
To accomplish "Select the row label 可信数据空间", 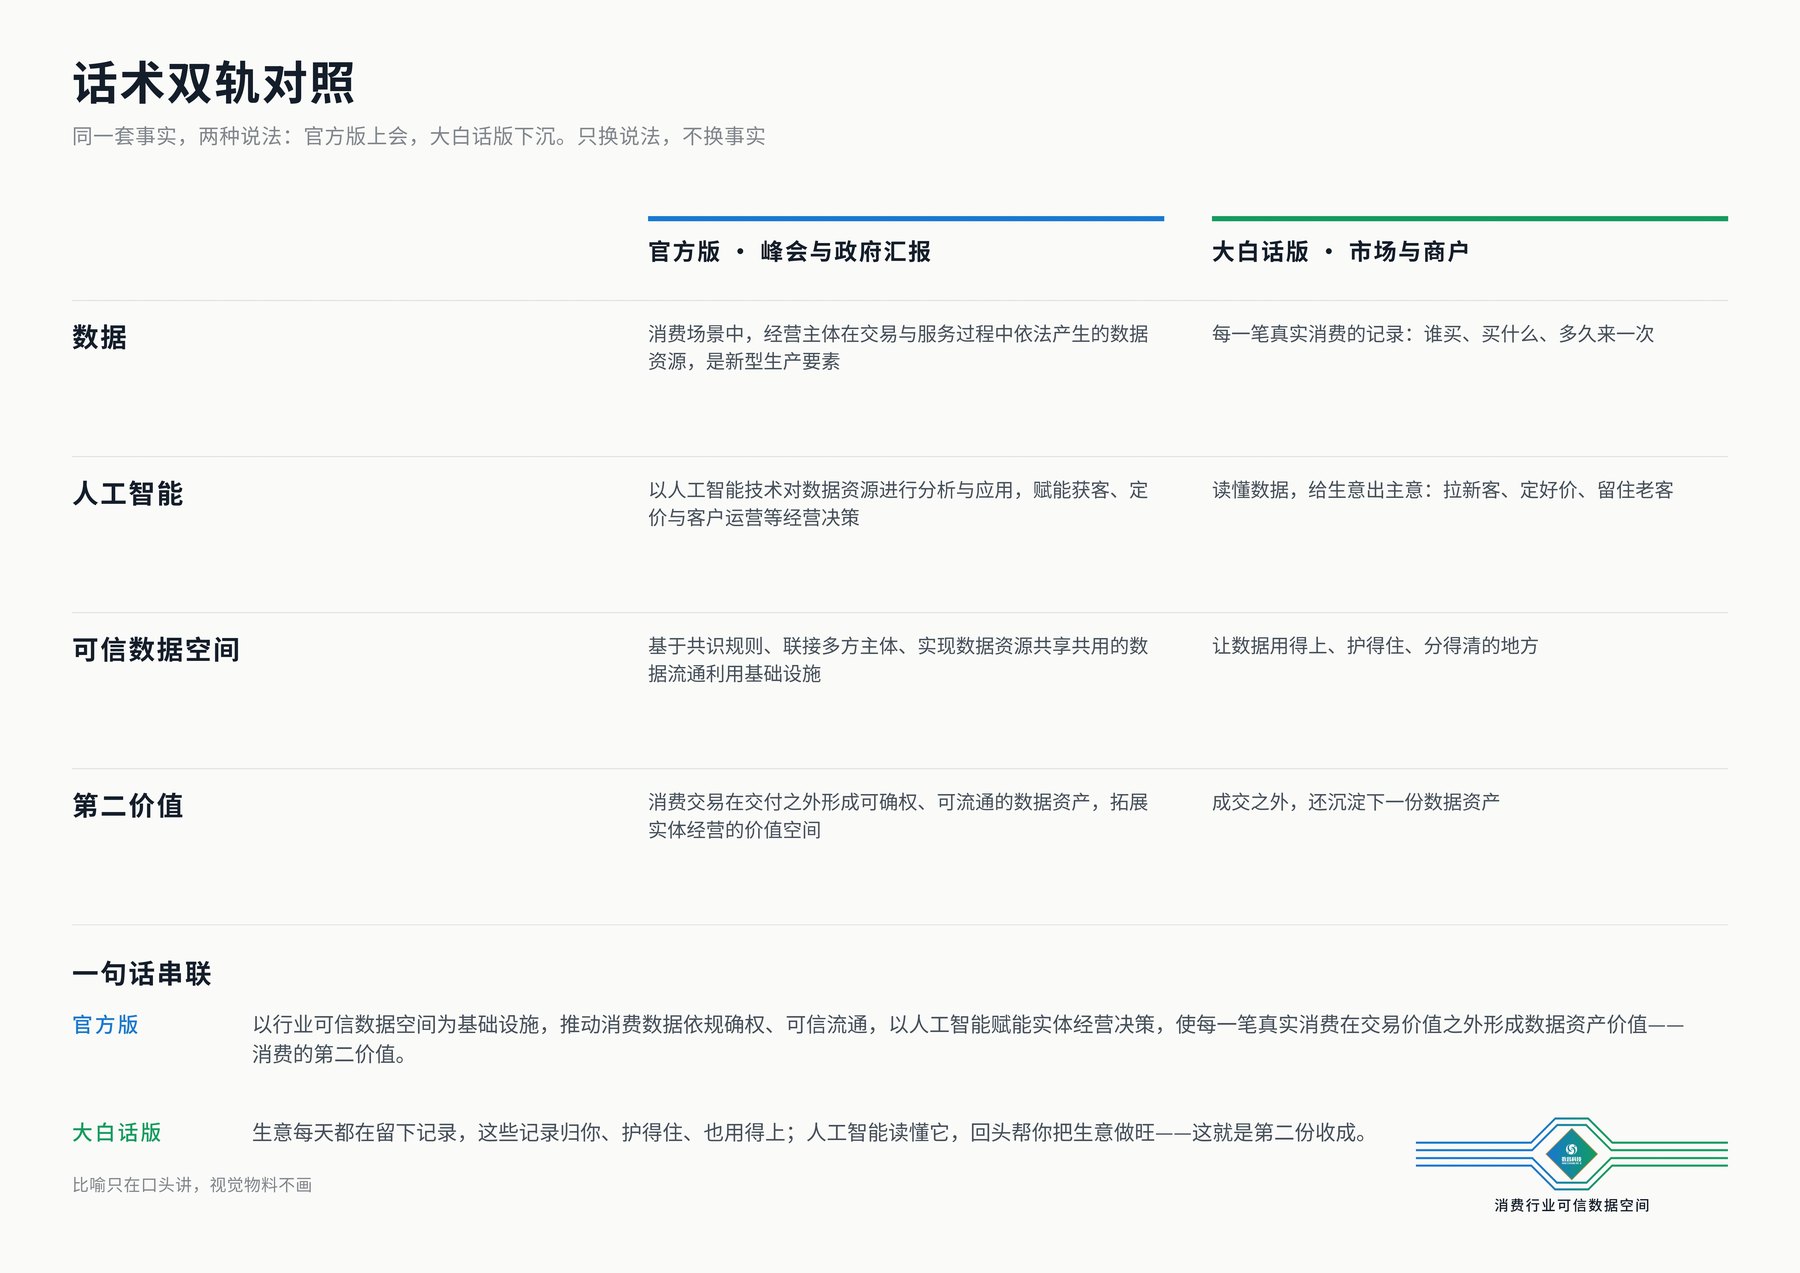I will tap(156, 649).
